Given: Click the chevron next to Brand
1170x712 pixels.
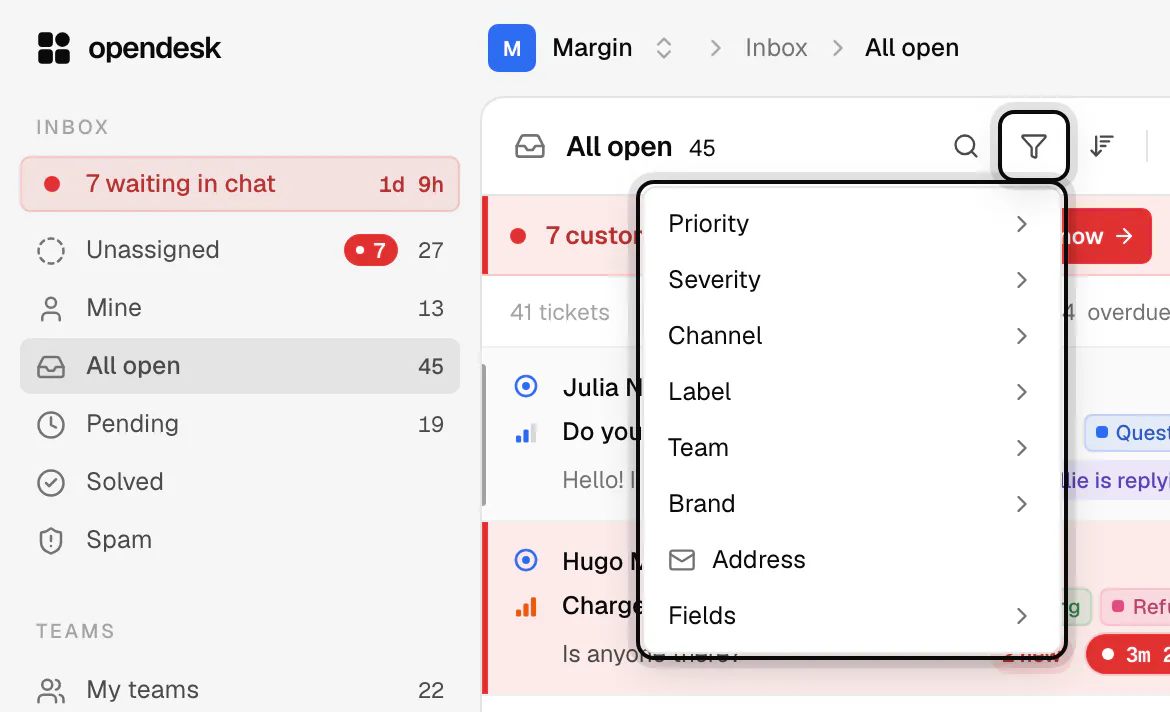Looking at the screenshot, I should tap(1022, 504).
